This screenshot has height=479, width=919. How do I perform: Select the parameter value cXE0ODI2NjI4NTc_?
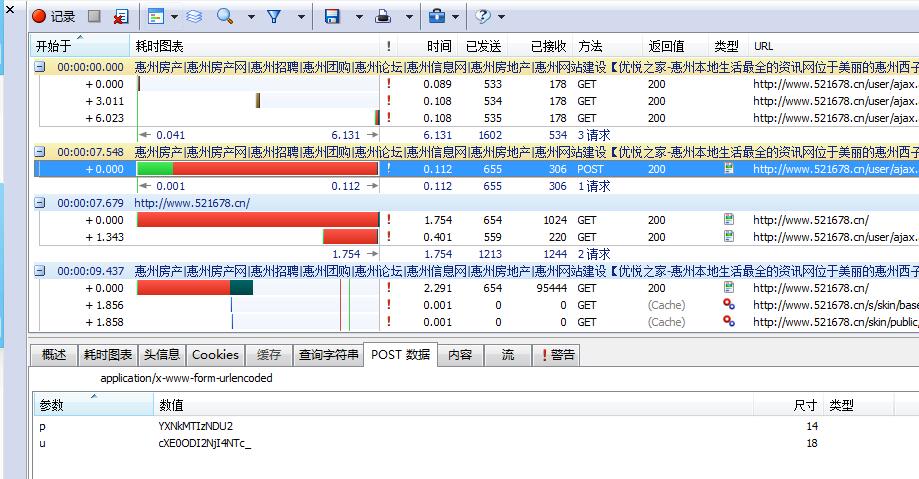[x=205, y=443]
